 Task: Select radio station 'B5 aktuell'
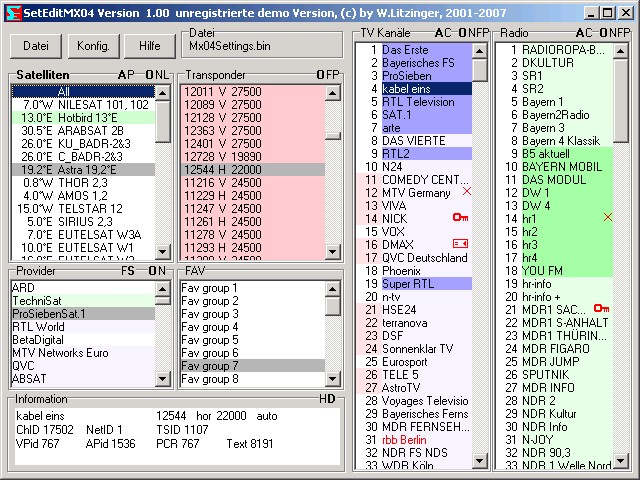[555, 154]
